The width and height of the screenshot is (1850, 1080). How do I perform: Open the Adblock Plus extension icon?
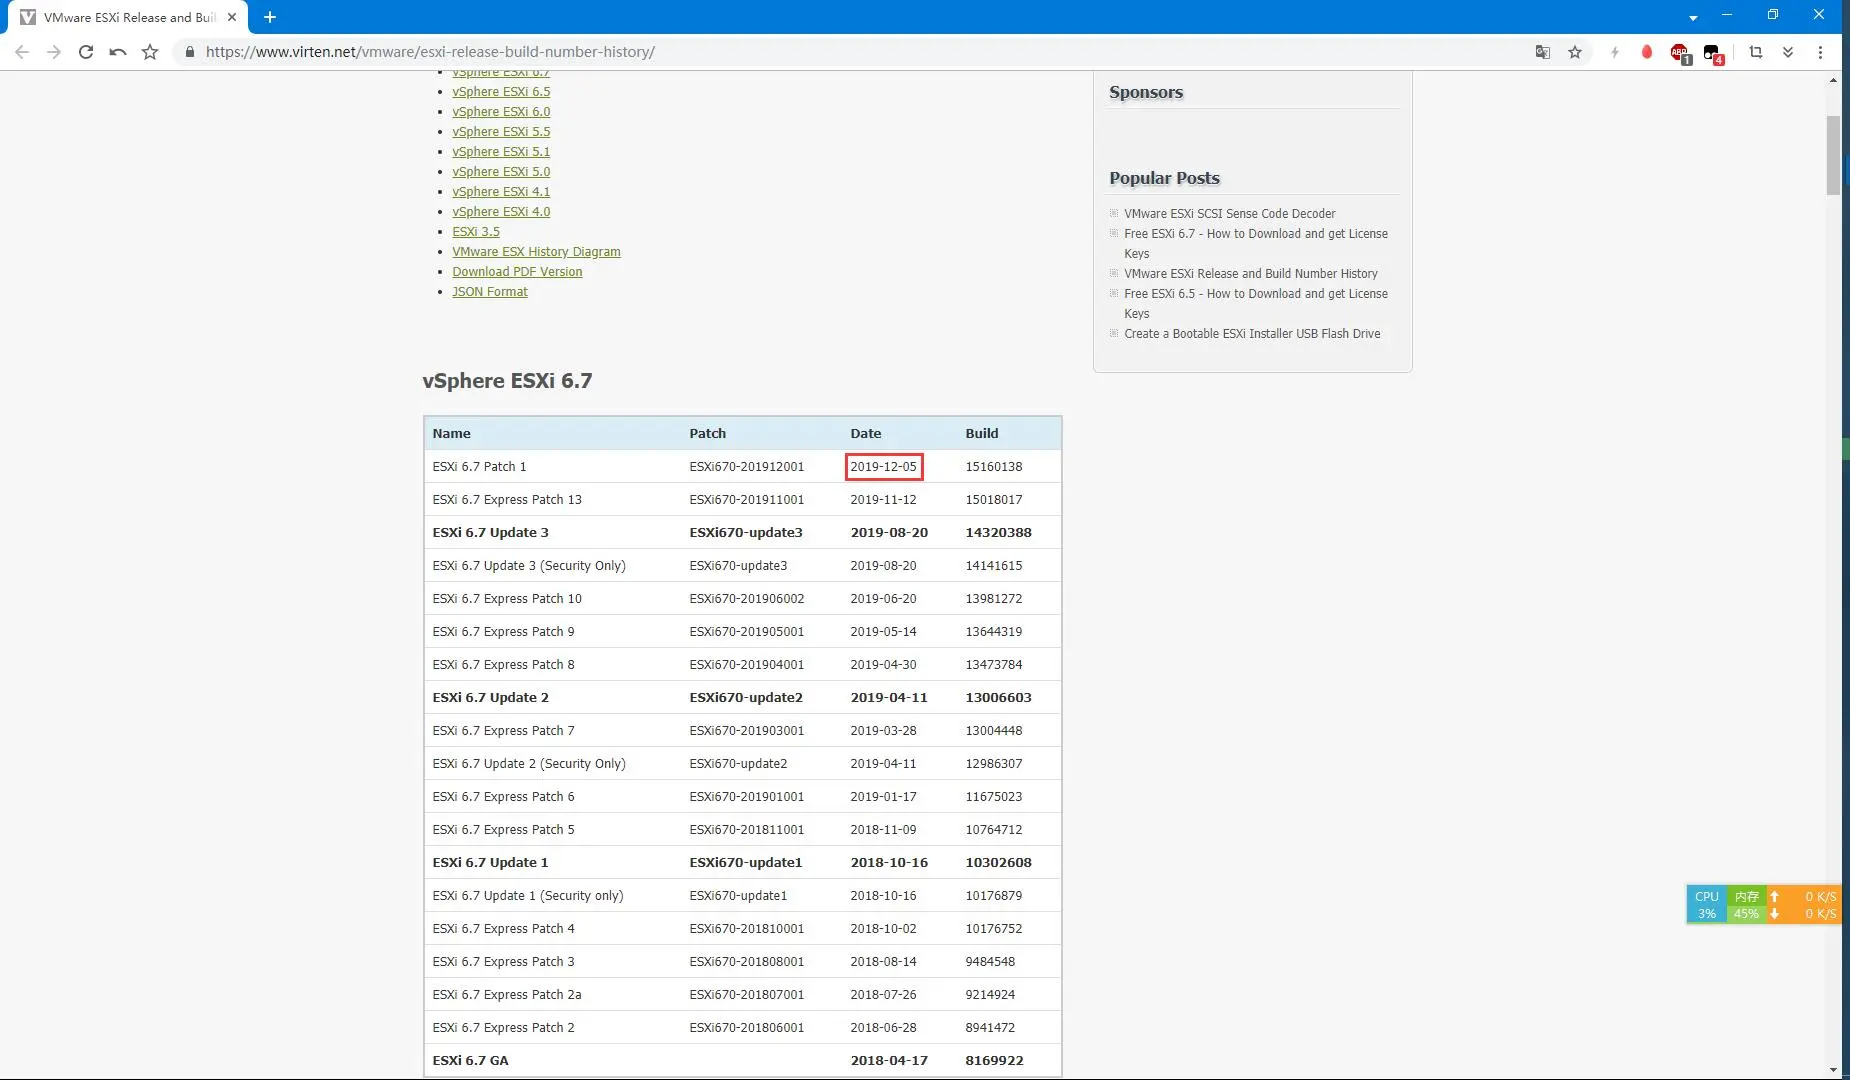click(x=1679, y=53)
